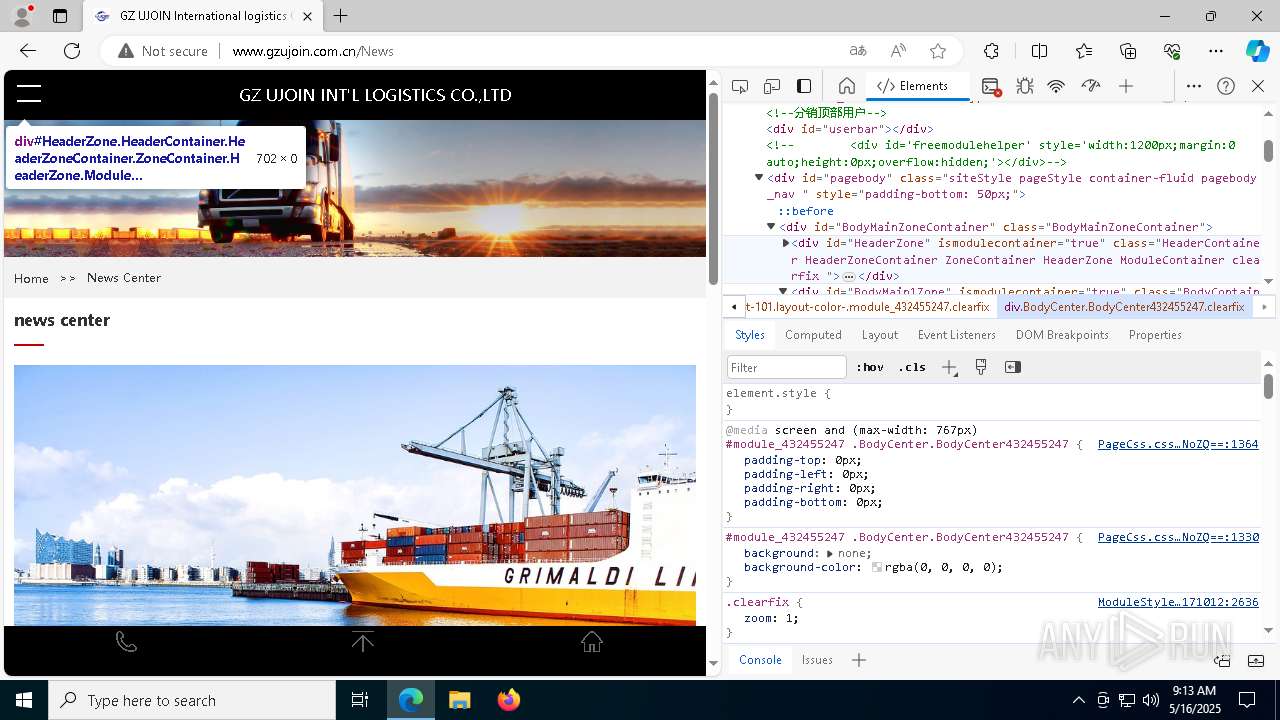Start read aloud from address bar
The height and width of the screenshot is (720, 1280).
pos(898,51)
